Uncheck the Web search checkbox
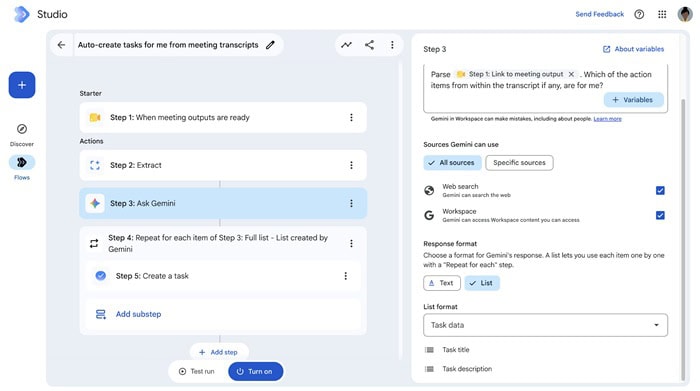Viewport: 700px width, 391px height. pos(660,191)
